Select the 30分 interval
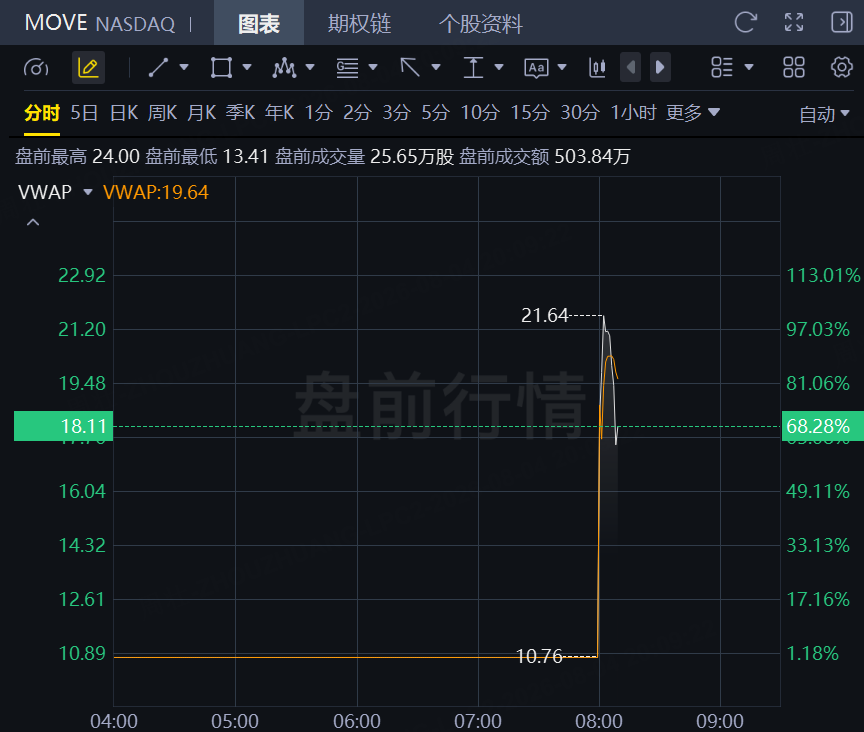The width and height of the screenshot is (864, 732). [580, 113]
